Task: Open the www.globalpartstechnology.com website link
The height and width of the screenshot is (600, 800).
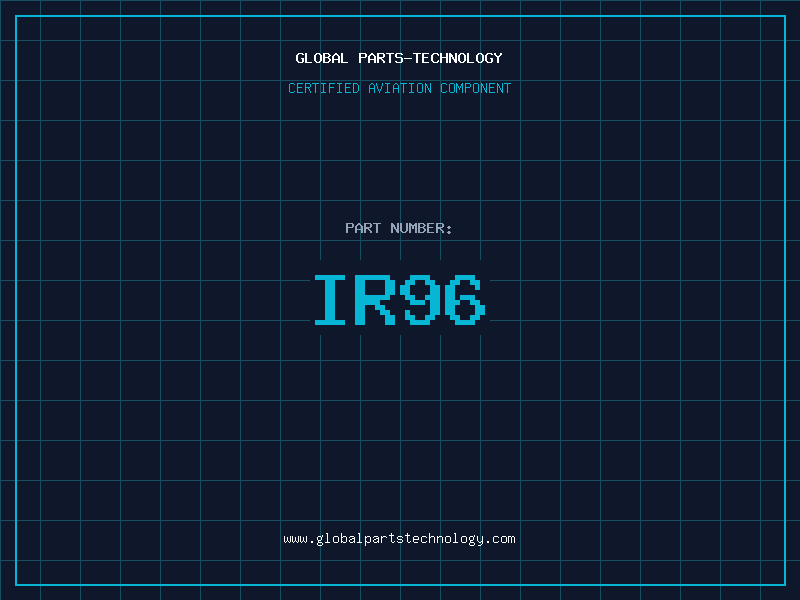Action: (399, 539)
